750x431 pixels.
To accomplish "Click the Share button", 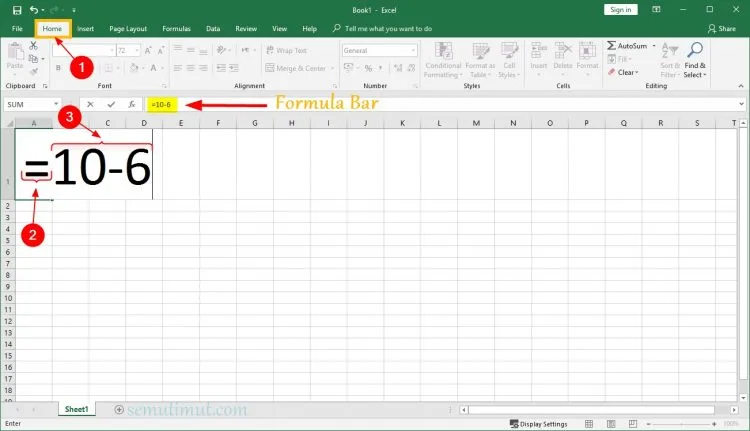I will tap(722, 29).
